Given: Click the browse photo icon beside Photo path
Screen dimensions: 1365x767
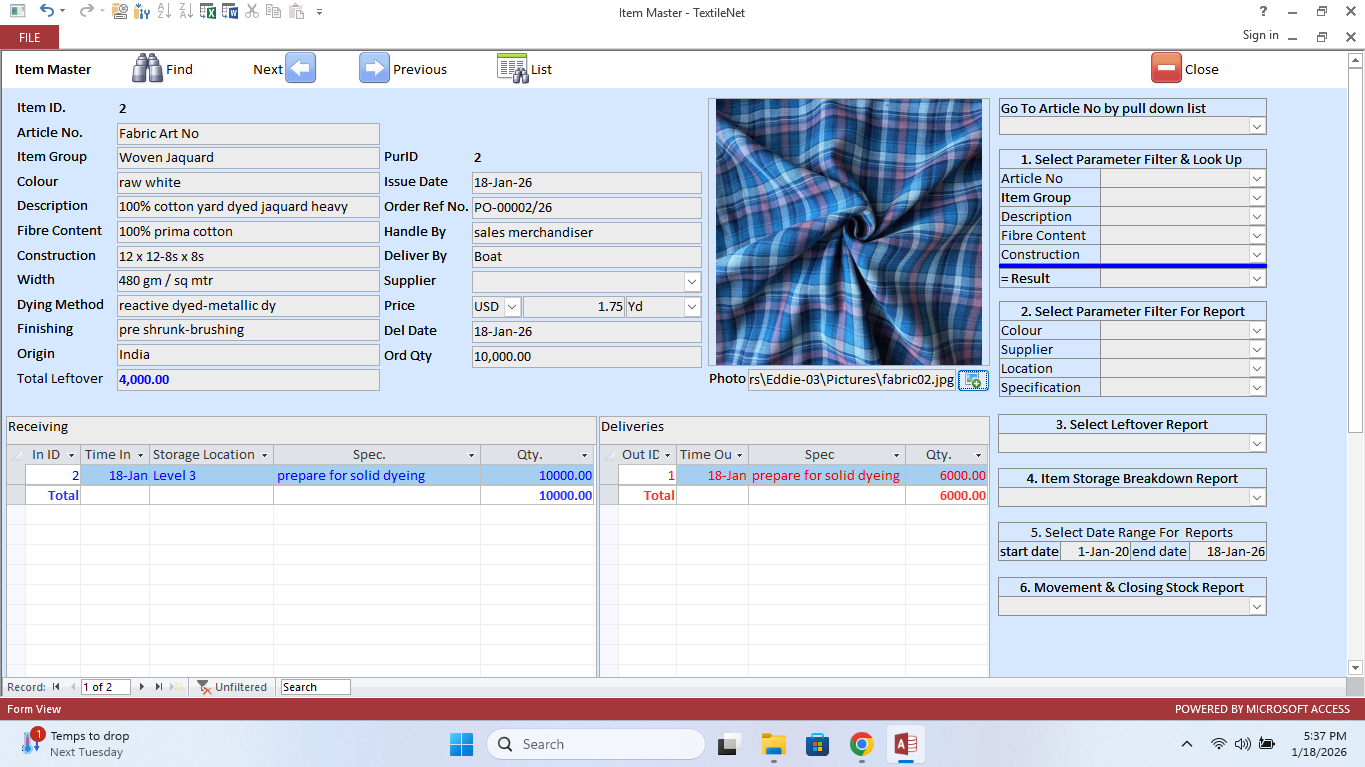Looking at the screenshot, I should tap(973, 380).
